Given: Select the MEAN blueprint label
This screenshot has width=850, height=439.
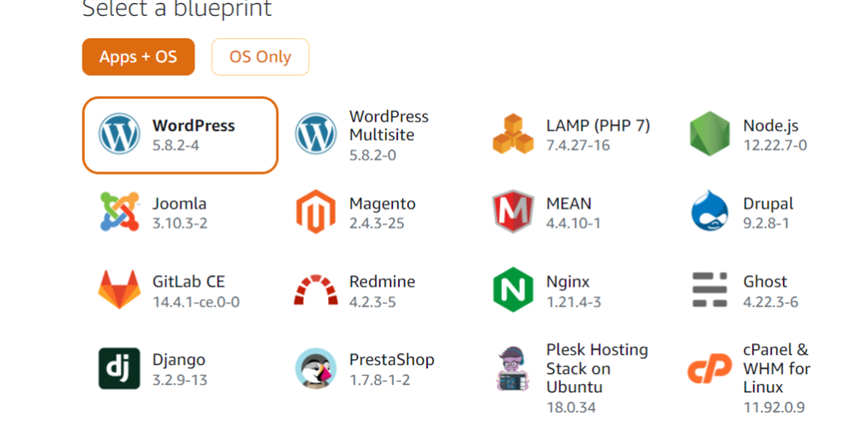Looking at the screenshot, I should coord(569,204).
